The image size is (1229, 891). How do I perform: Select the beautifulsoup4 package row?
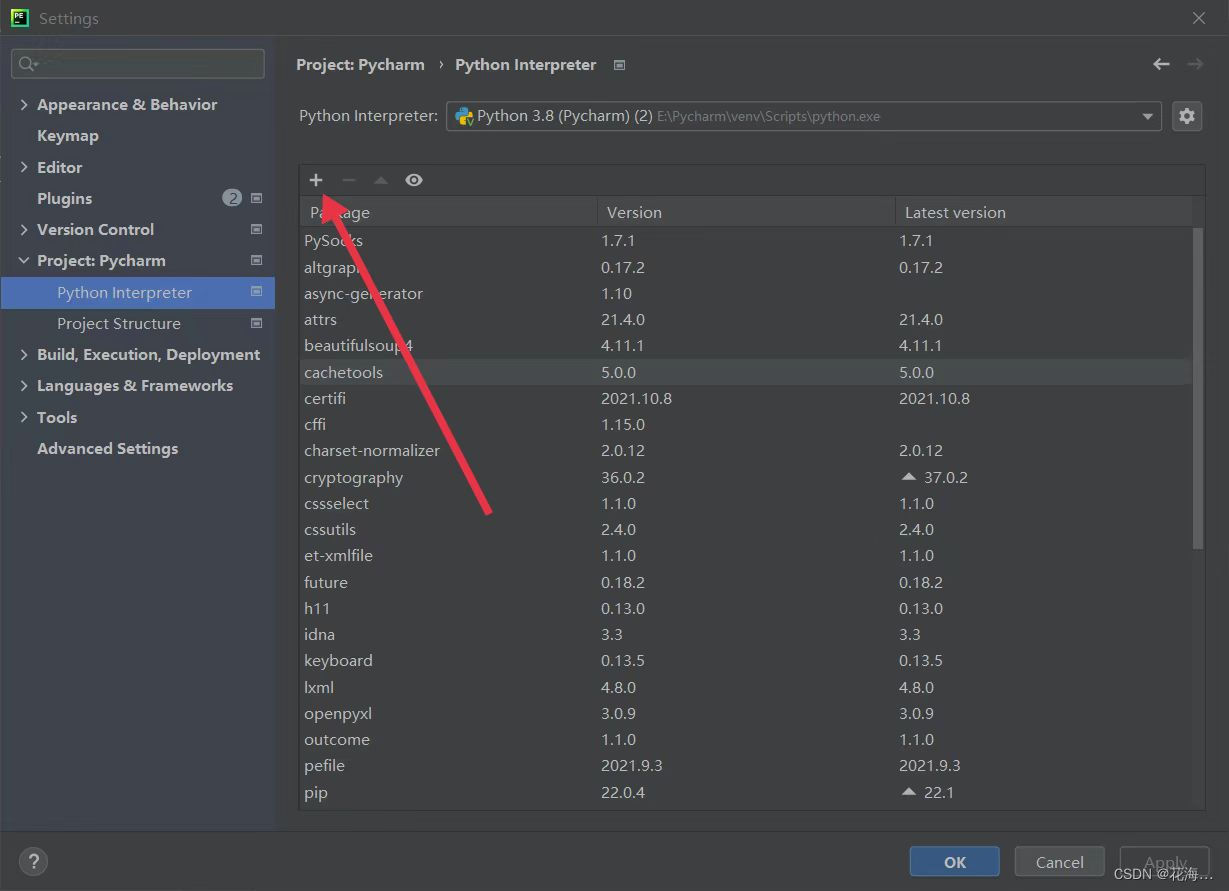click(x=746, y=345)
